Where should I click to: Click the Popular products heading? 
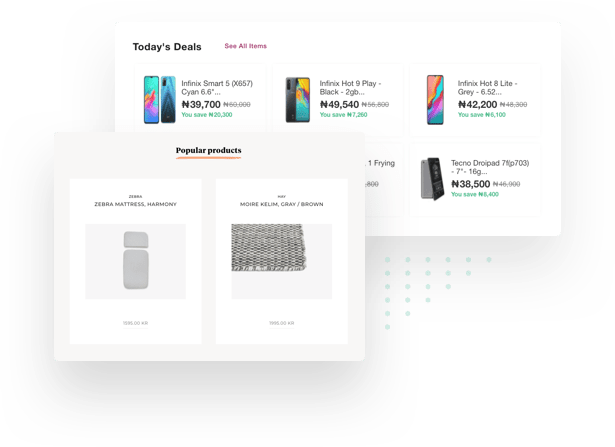tap(208, 151)
